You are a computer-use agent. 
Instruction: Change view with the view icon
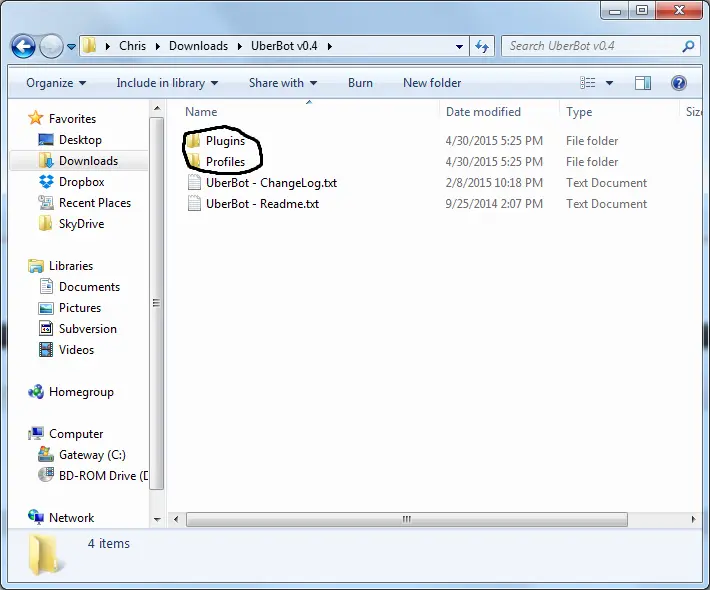point(588,83)
